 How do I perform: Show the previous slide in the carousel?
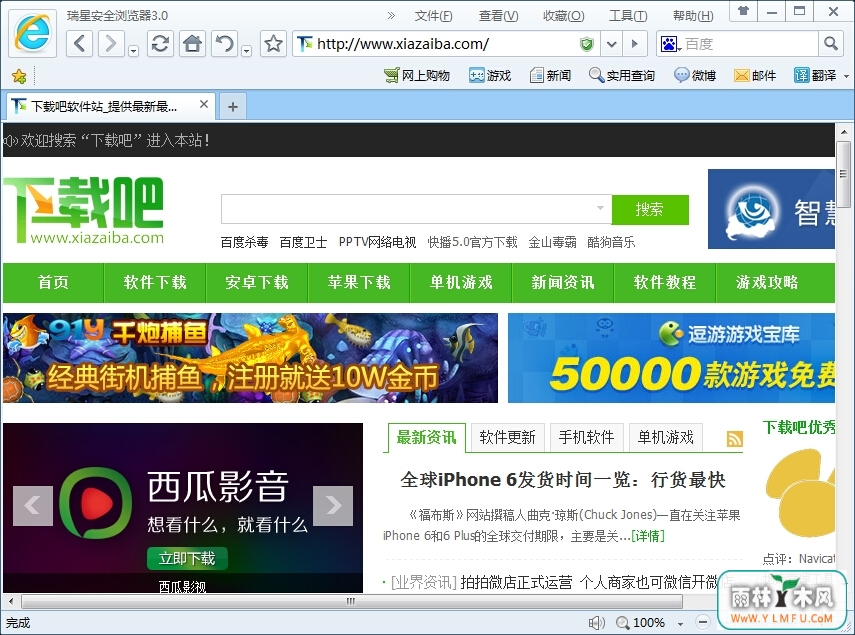(x=33, y=506)
